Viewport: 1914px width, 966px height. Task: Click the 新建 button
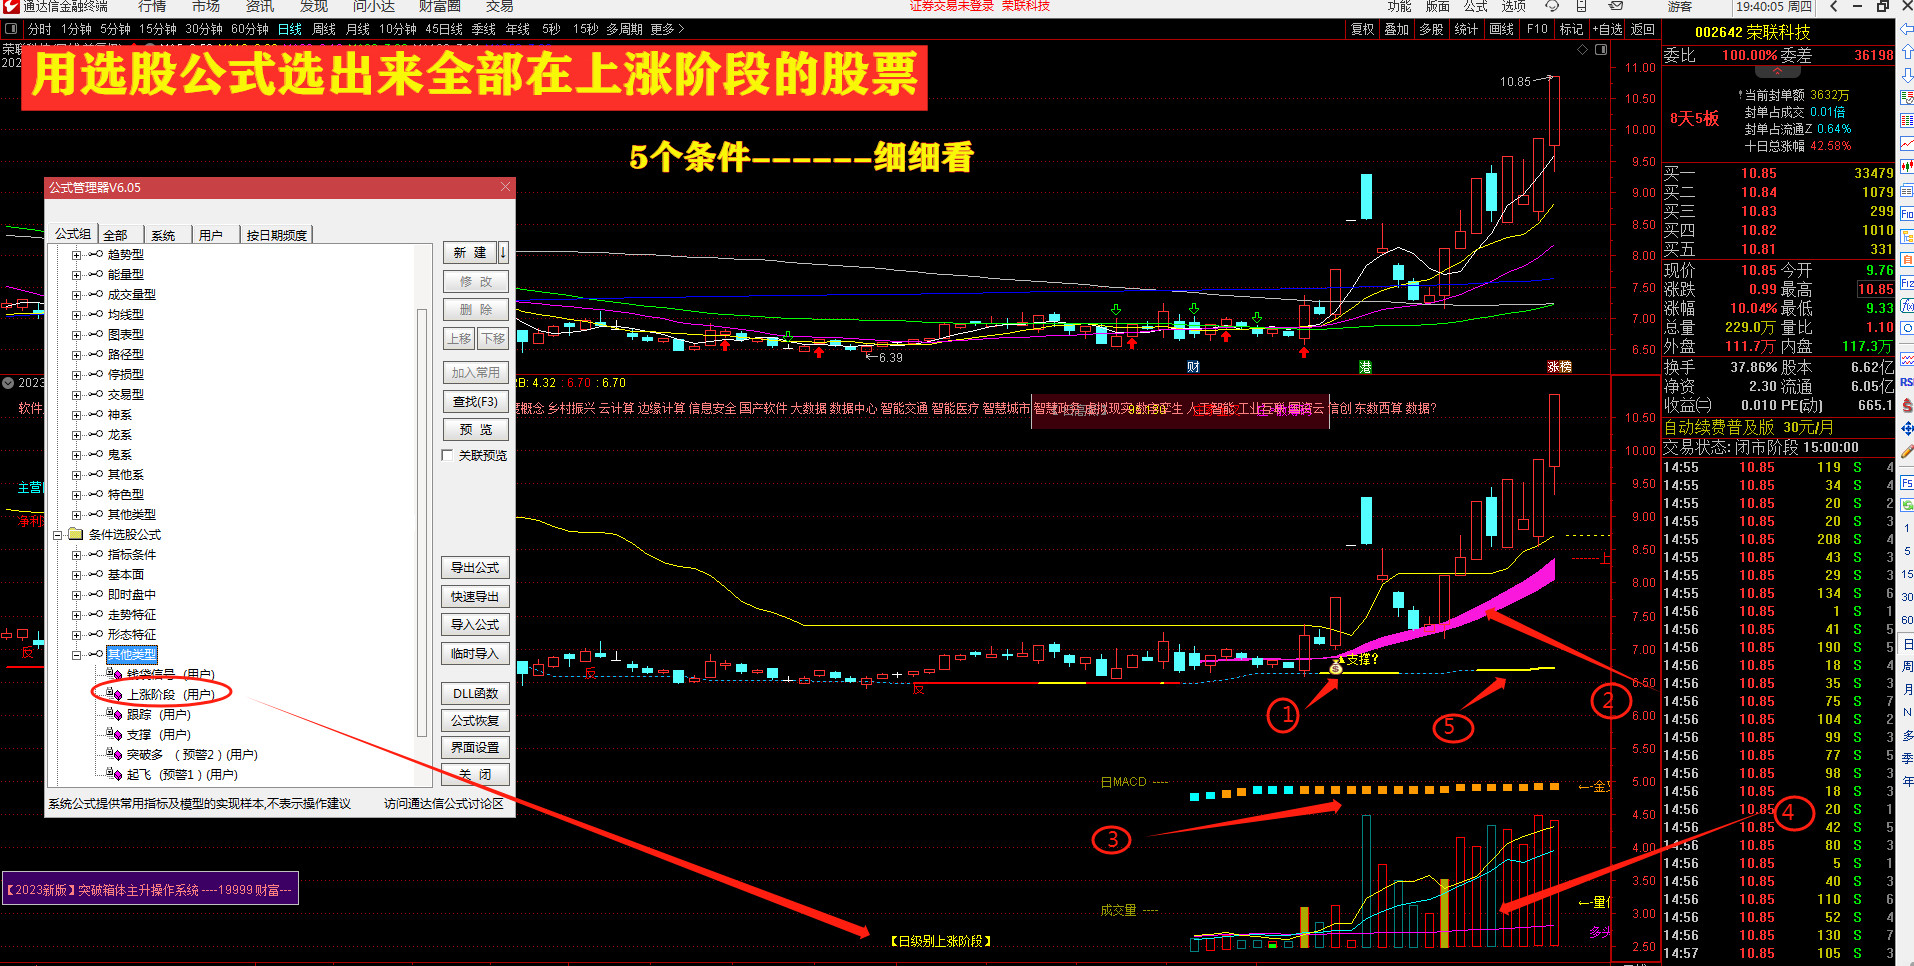coord(470,252)
